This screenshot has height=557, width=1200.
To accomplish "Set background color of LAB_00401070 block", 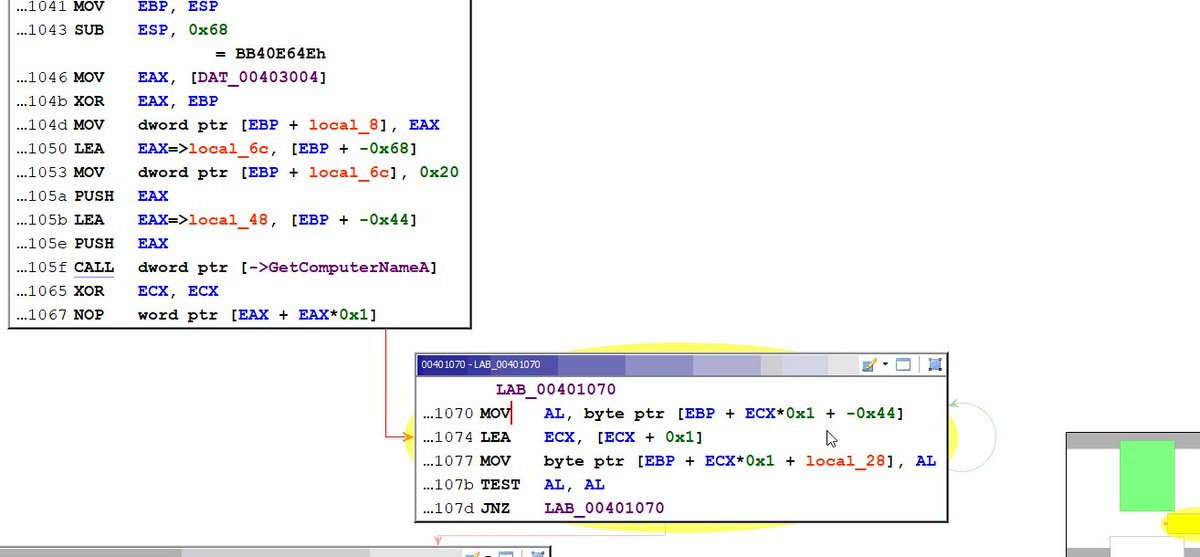I will pyautogui.click(x=868, y=365).
